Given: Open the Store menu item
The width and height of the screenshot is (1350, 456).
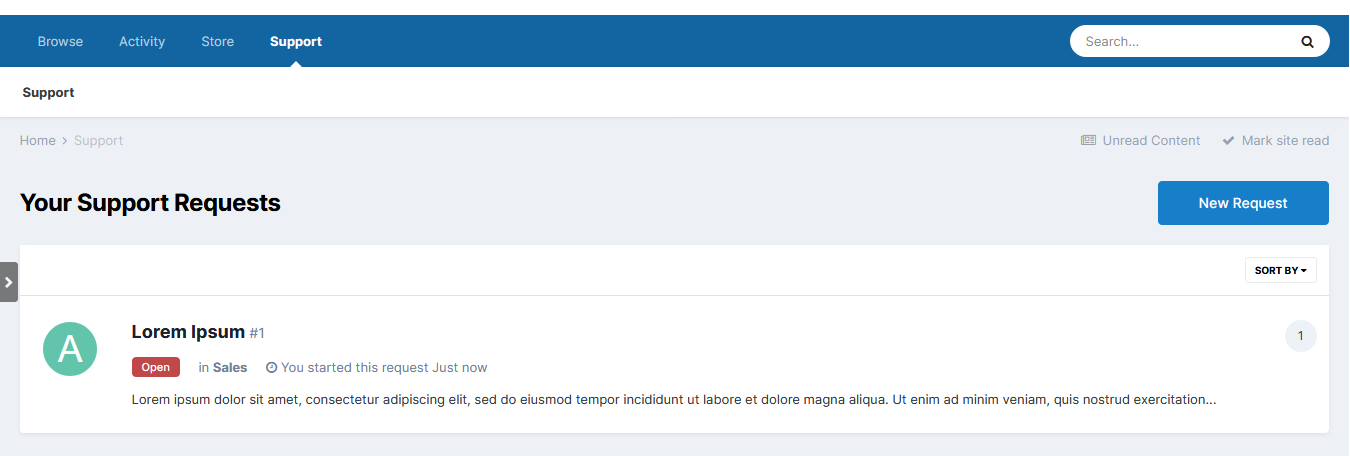Looking at the screenshot, I should [x=217, y=42].
